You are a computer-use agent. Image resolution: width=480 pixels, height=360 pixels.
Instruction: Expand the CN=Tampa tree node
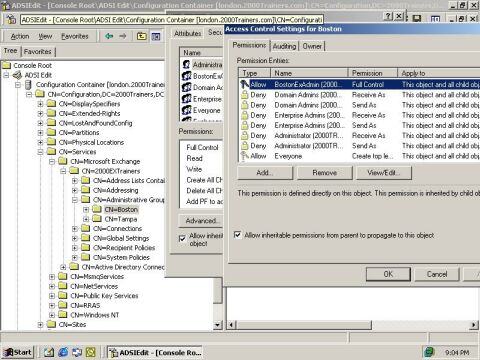pos(86,219)
